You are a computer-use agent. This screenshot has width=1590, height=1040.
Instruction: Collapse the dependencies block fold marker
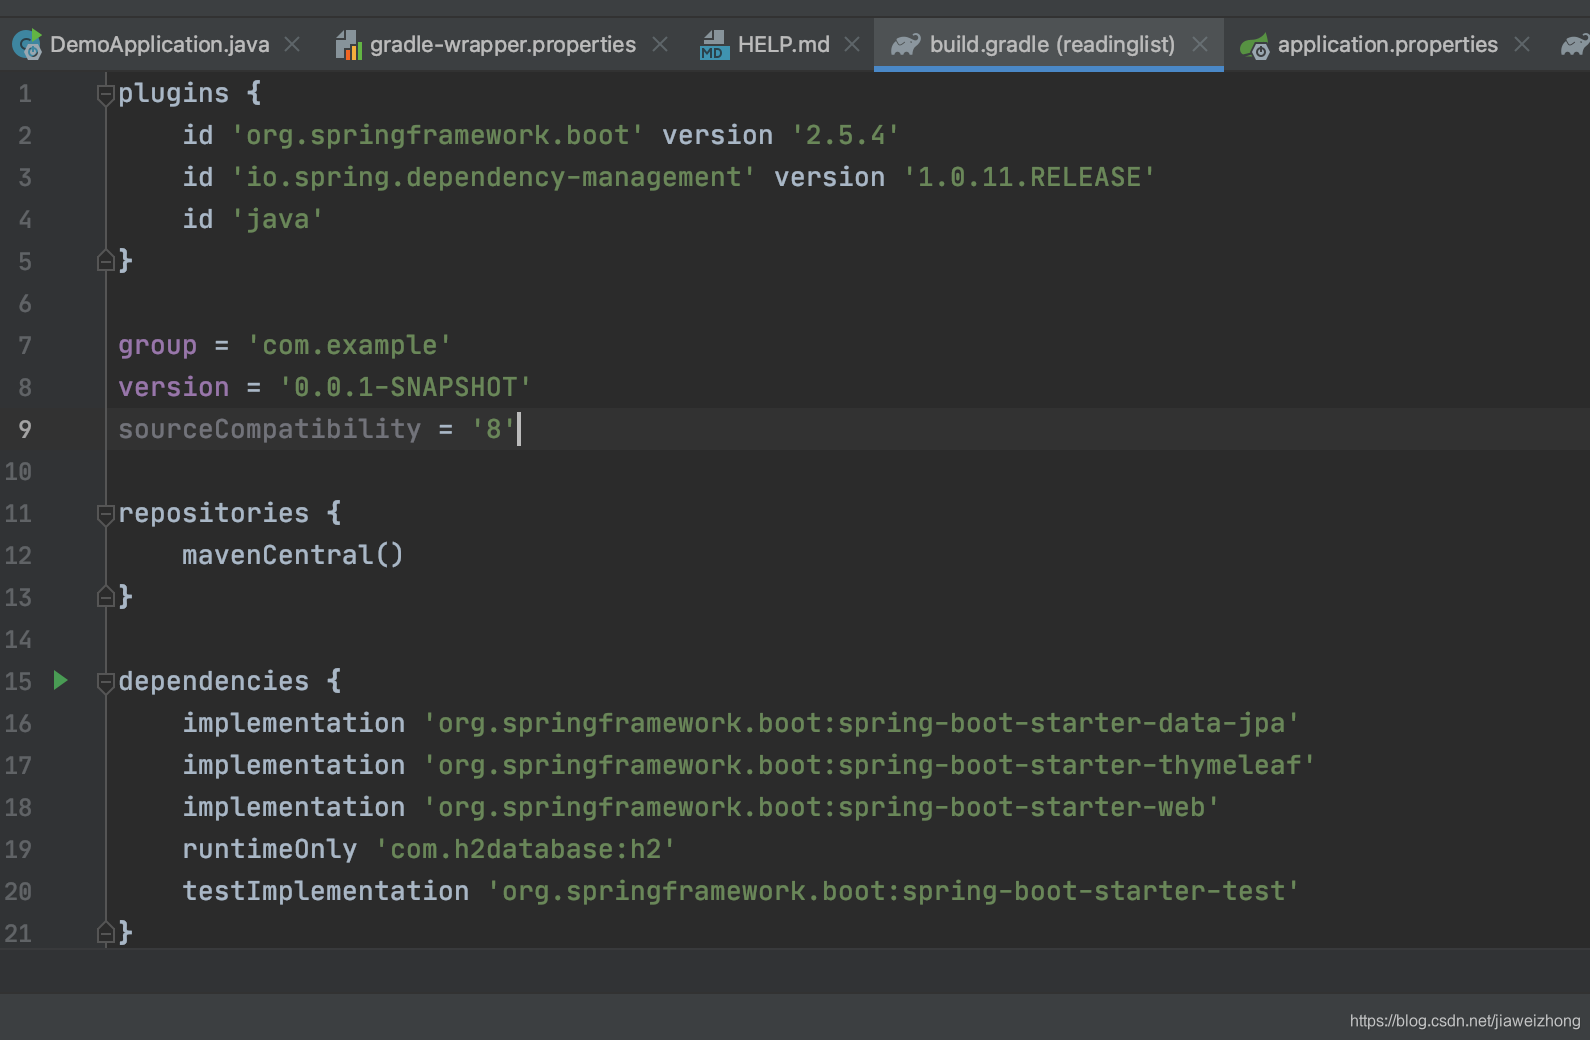(105, 682)
